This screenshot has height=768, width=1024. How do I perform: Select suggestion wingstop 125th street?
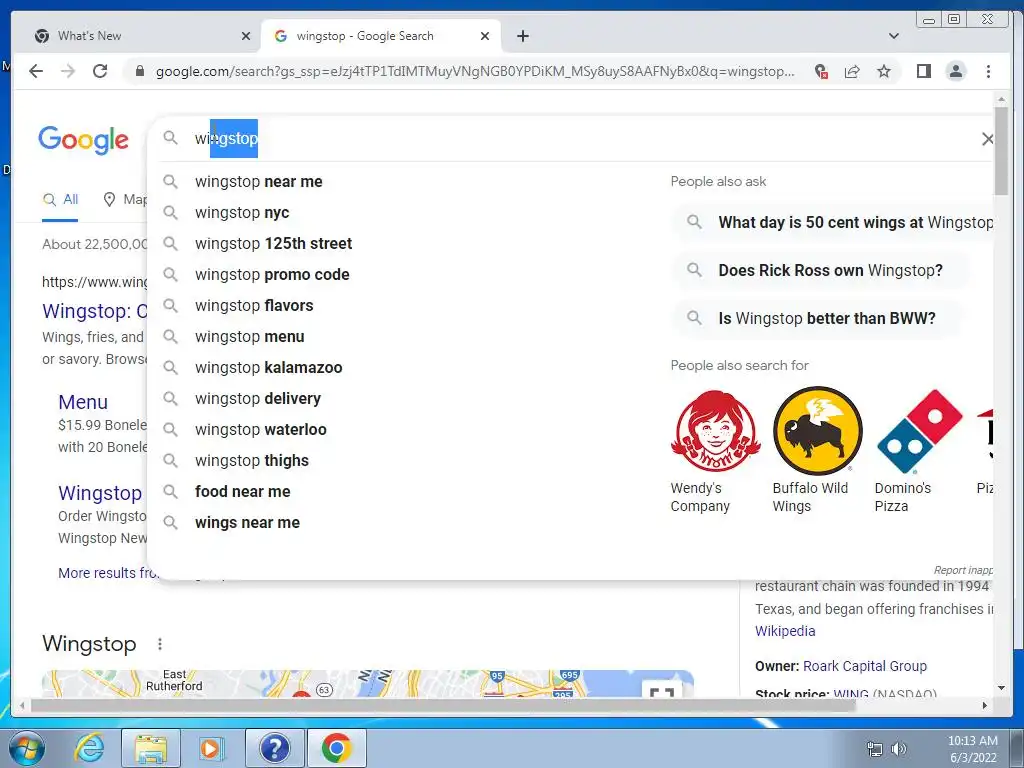[274, 244]
